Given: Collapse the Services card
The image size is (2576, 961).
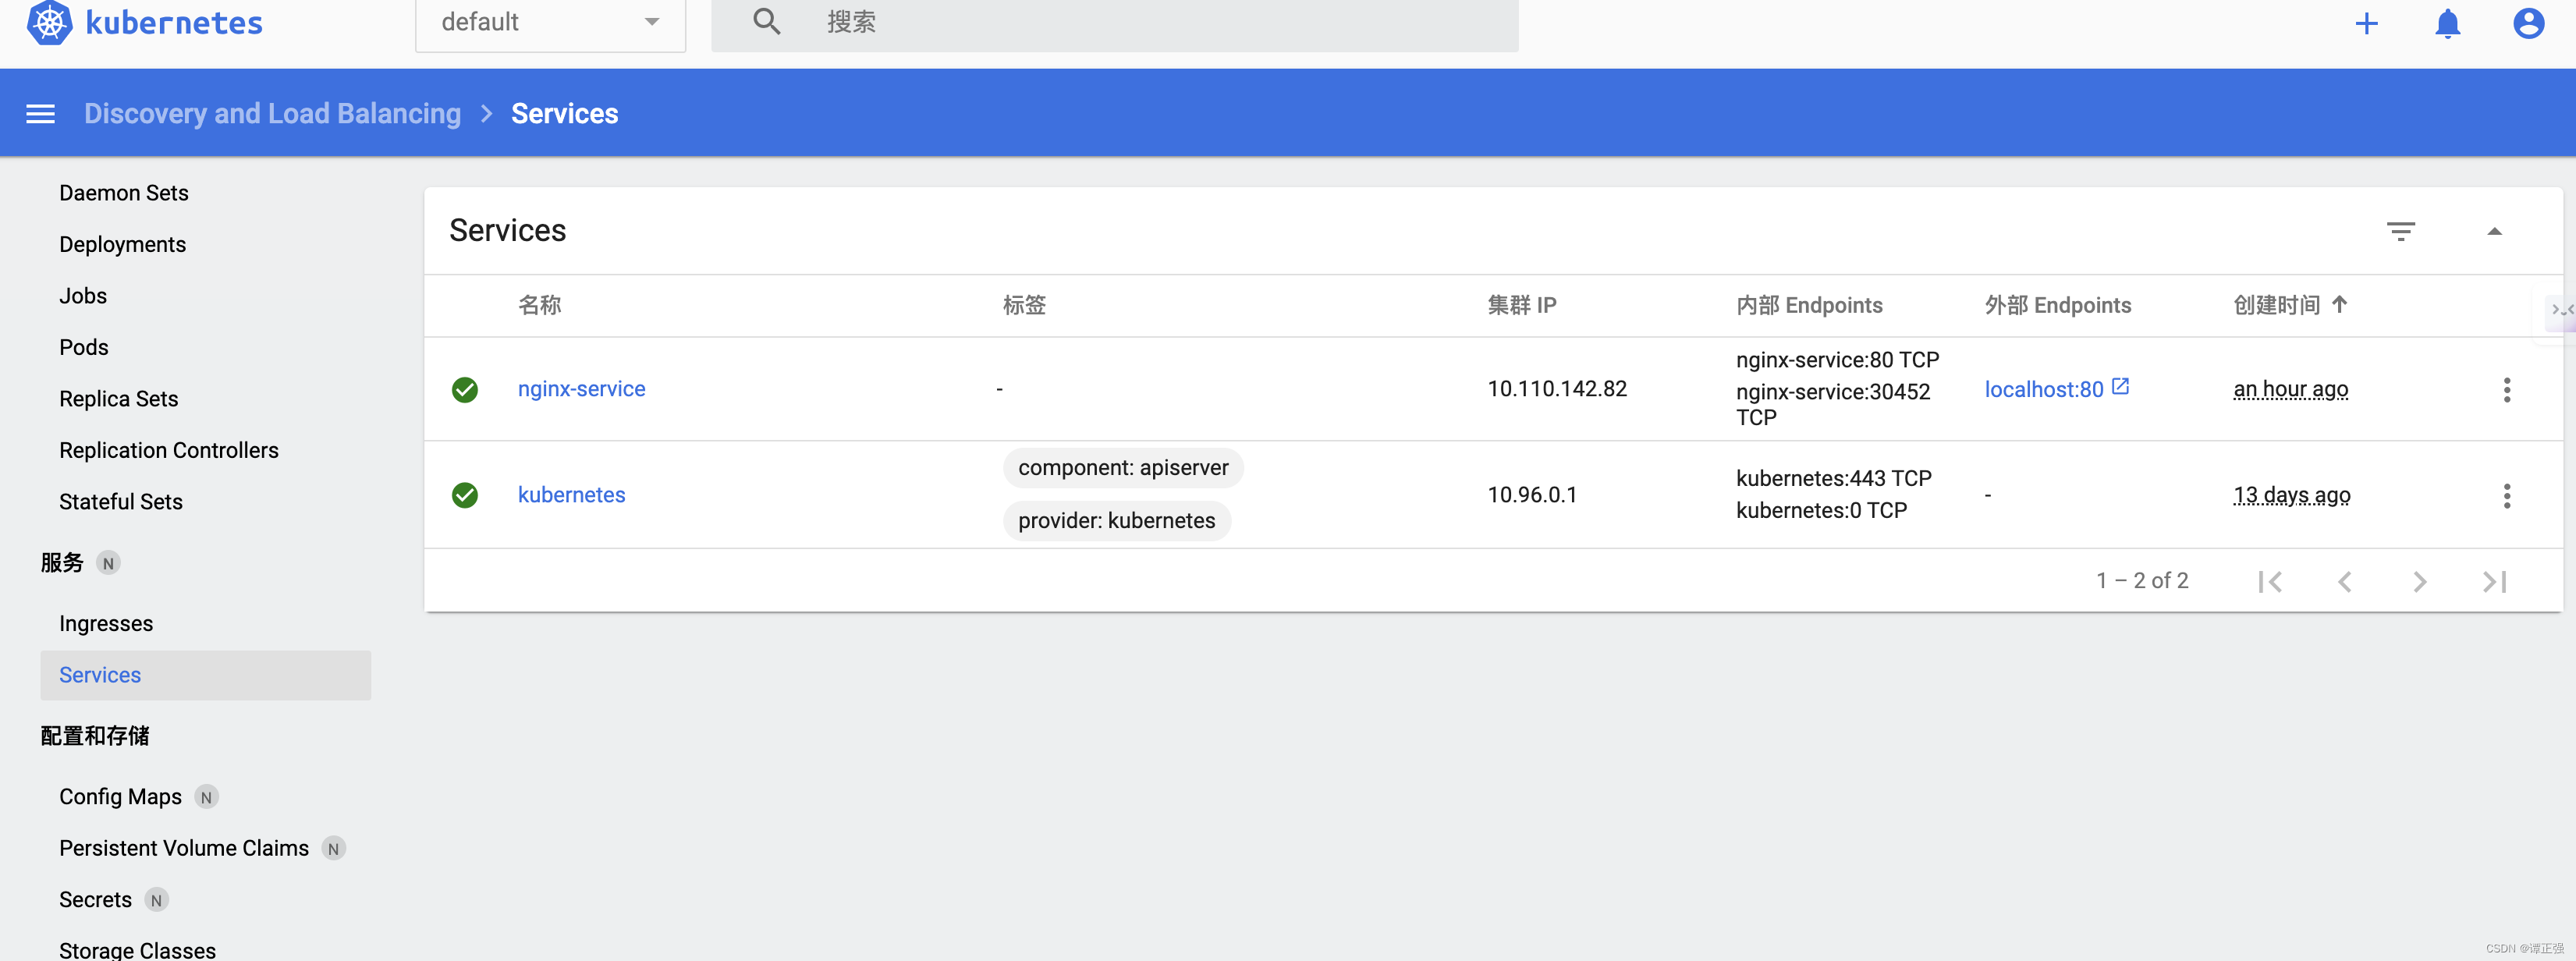Looking at the screenshot, I should 2494,232.
